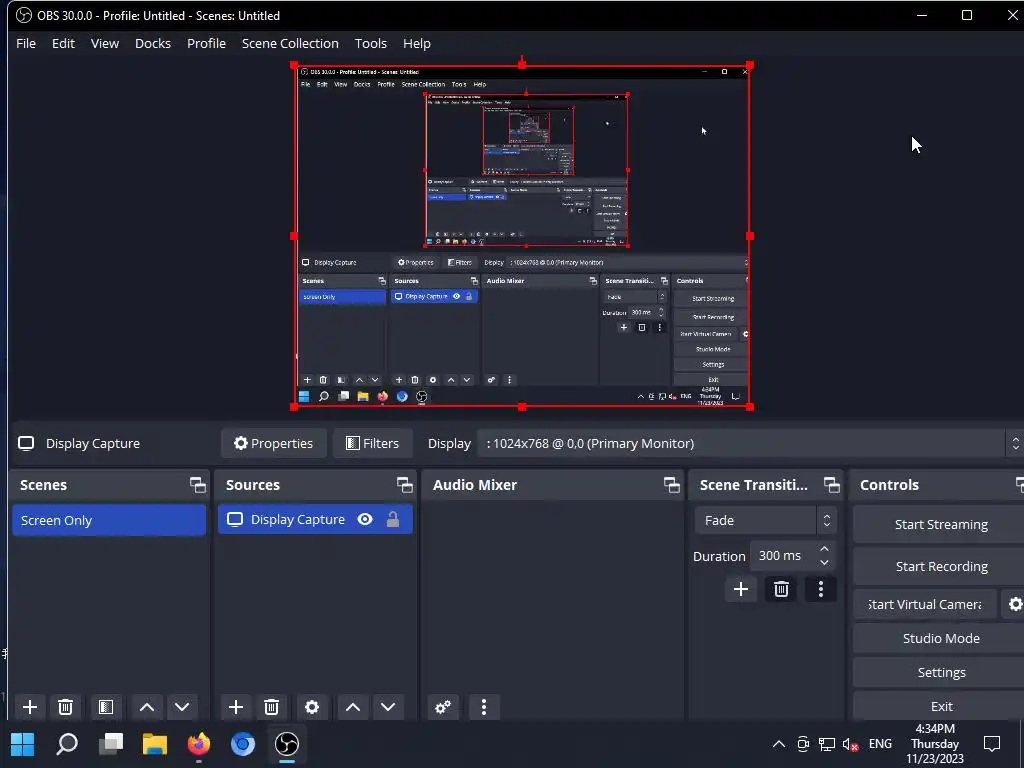Image resolution: width=1024 pixels, height=768 pixels.
Task: Open the File menu
Action: pos(26,43)
